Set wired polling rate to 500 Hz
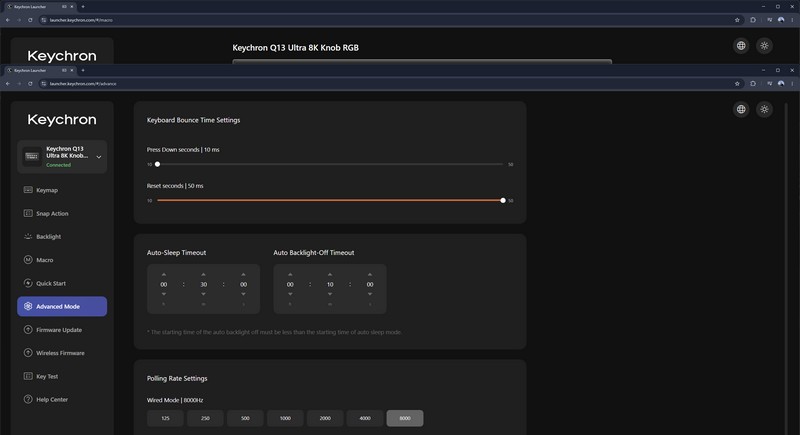Viewport: 800px width, 435px height. 245,418
